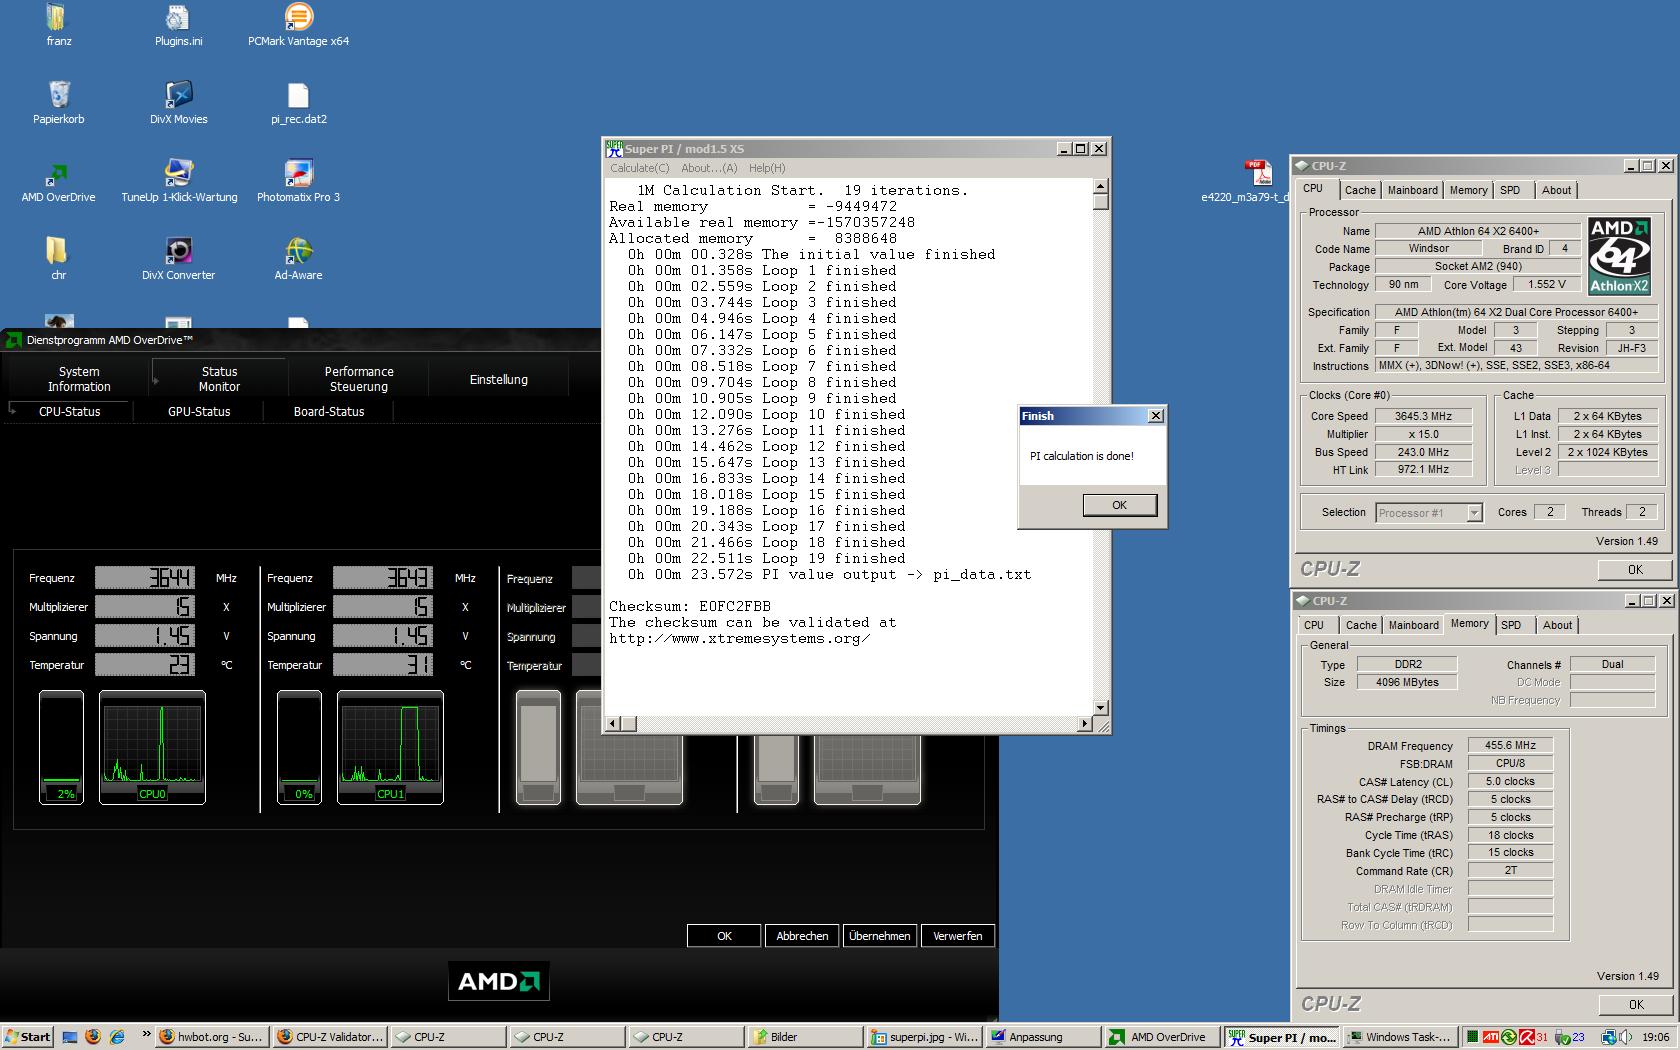Click OK button in AMD OverDrive
Screen dimensions: 1680x1050
(724, 936)
